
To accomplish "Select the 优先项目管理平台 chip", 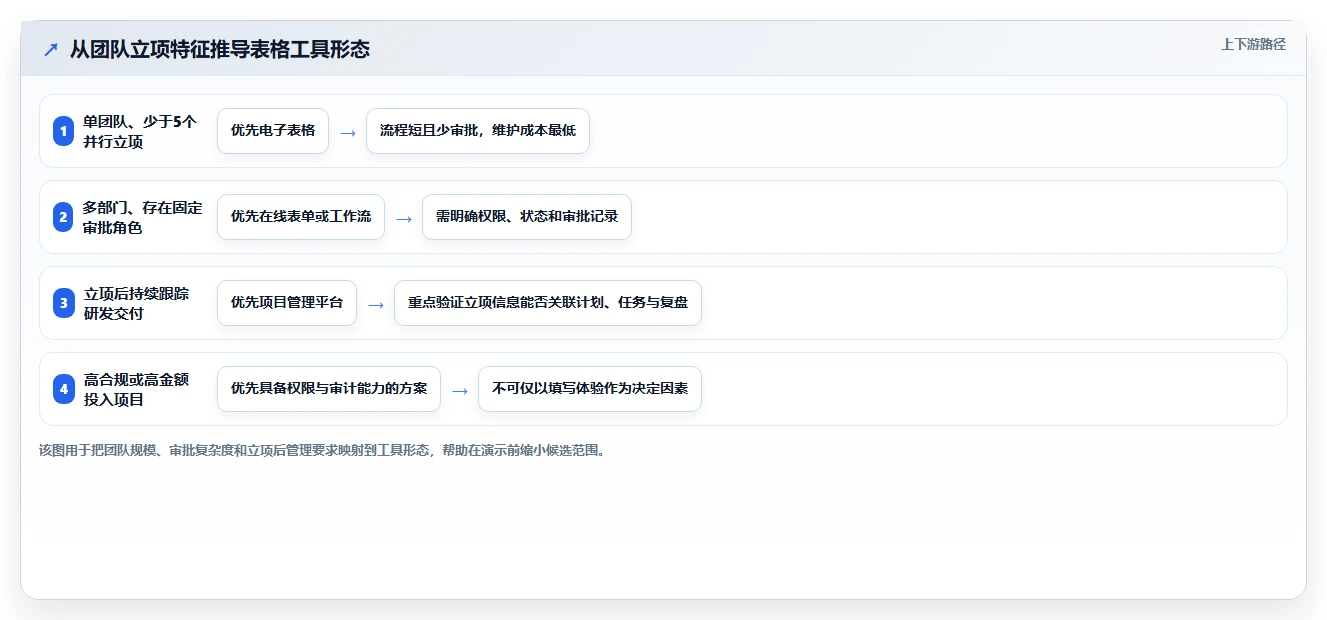I will [x=287, y=303].
